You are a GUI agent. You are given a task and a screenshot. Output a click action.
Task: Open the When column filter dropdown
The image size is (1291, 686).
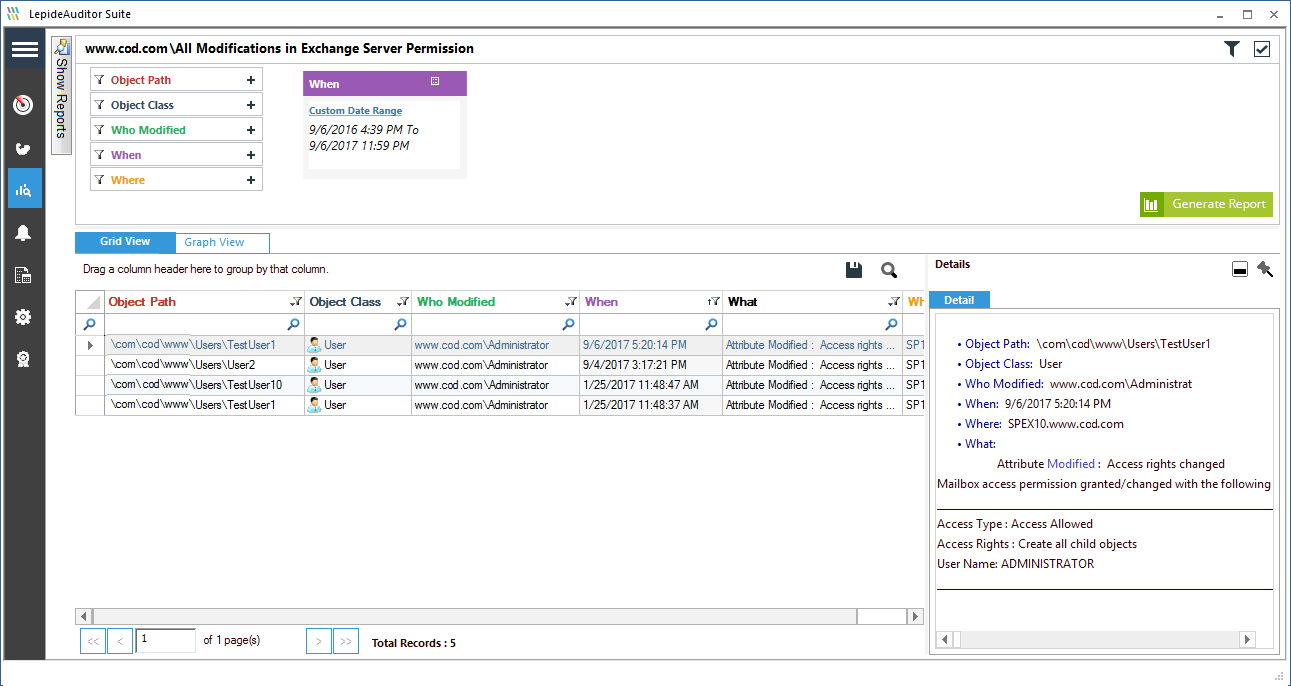(713, 302)
